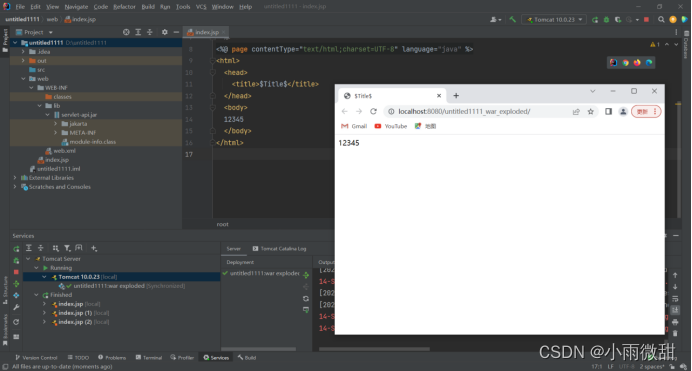The width and height of the screenshot is (692, 371).
Task: Open Search Everywhere with the magnifier icon
Action: click(x=661, y=19)
